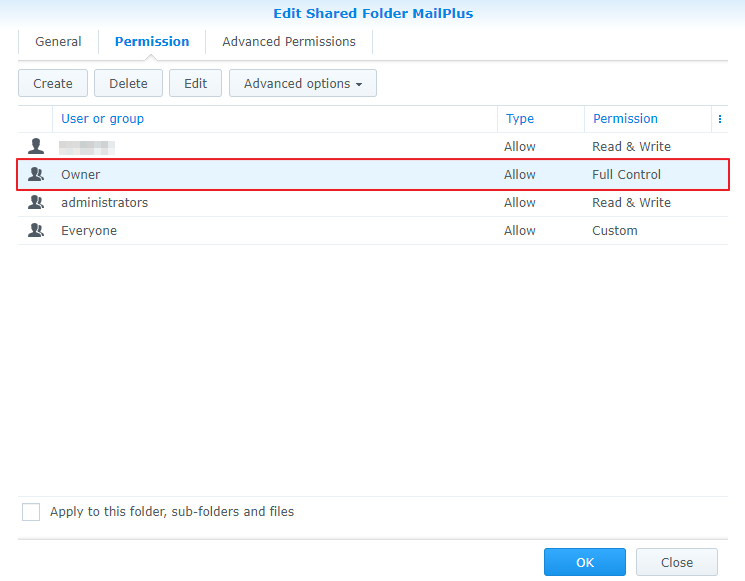Image resolution: width=745 pixels, height=581 pixels.
Task: Click the Close button
Action: click(x=677, y=562)
